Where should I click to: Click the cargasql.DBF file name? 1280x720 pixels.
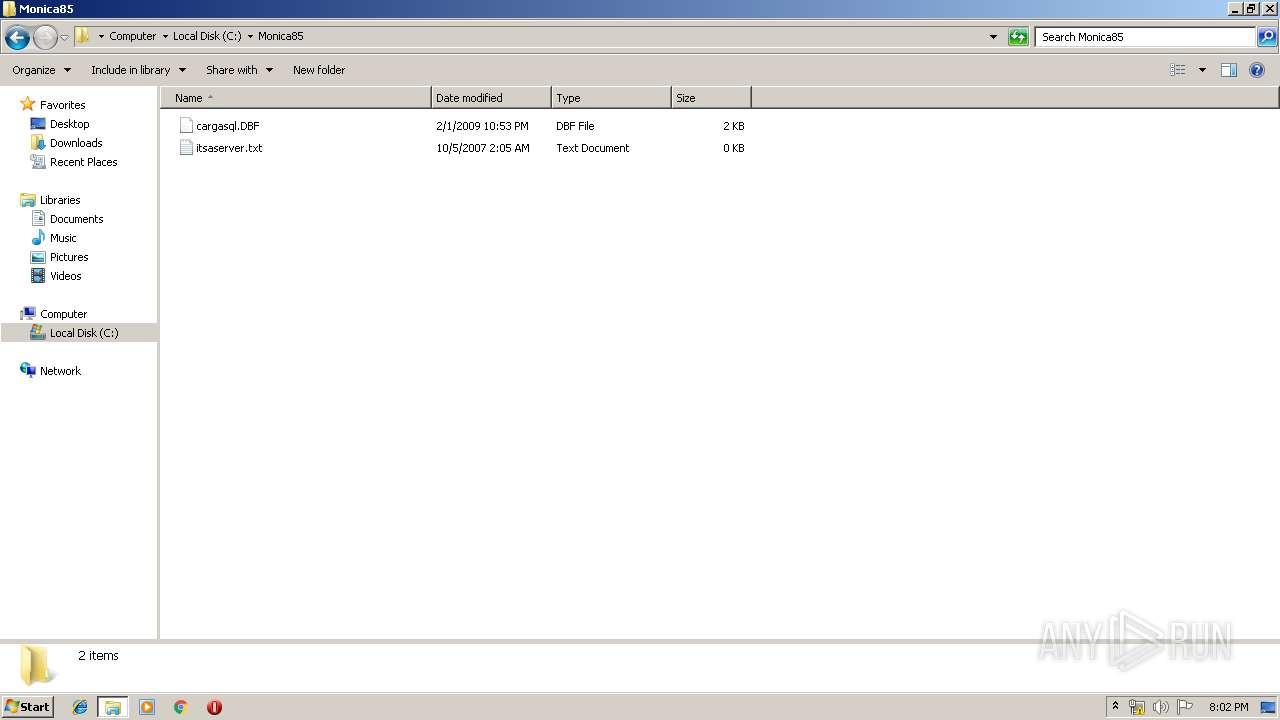228,126
